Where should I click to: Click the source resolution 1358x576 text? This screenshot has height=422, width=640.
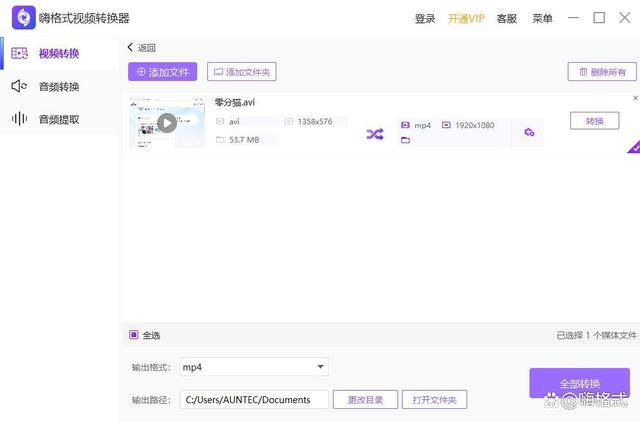point(315,122)
